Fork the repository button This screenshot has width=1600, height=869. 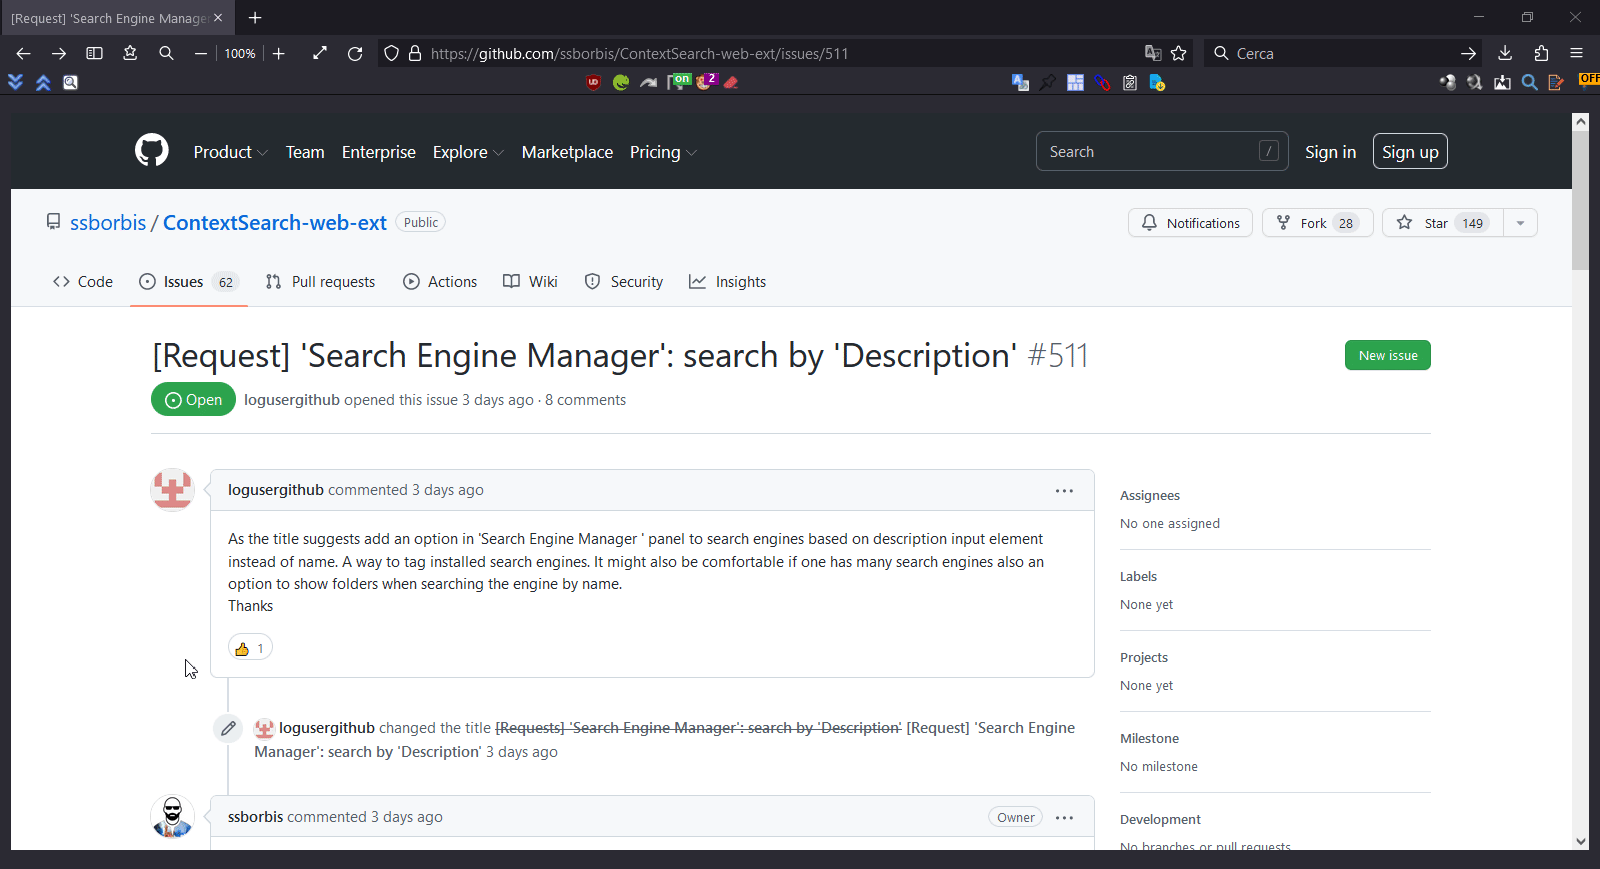[x=1317, y=223]
